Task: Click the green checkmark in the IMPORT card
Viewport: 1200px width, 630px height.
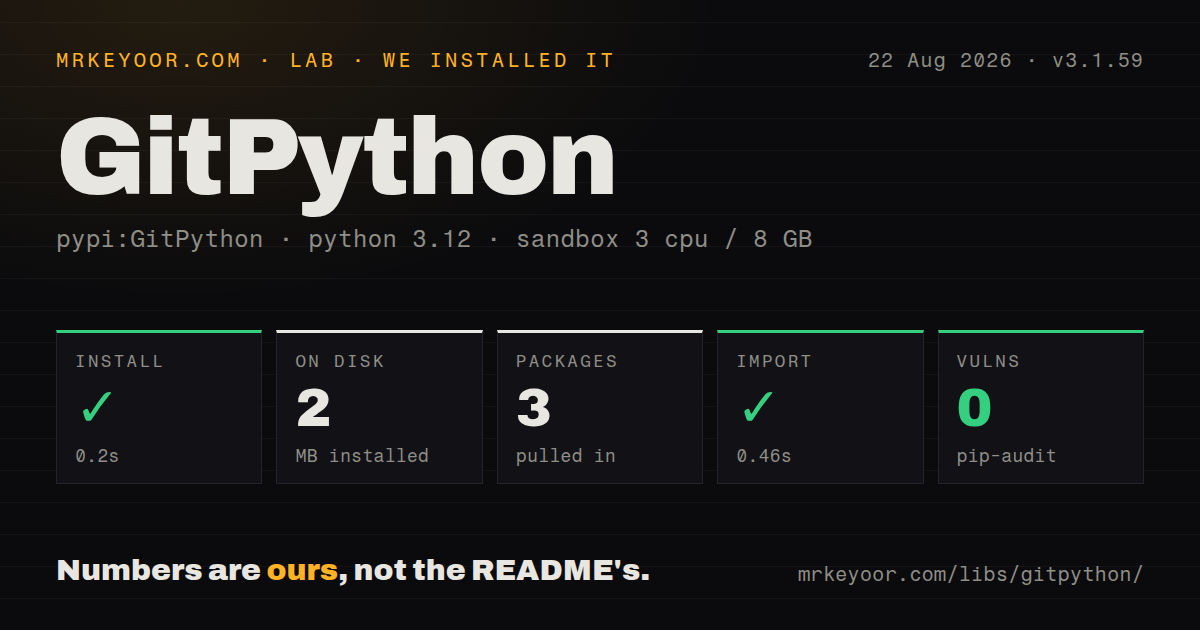Action: tap(757, 408)
